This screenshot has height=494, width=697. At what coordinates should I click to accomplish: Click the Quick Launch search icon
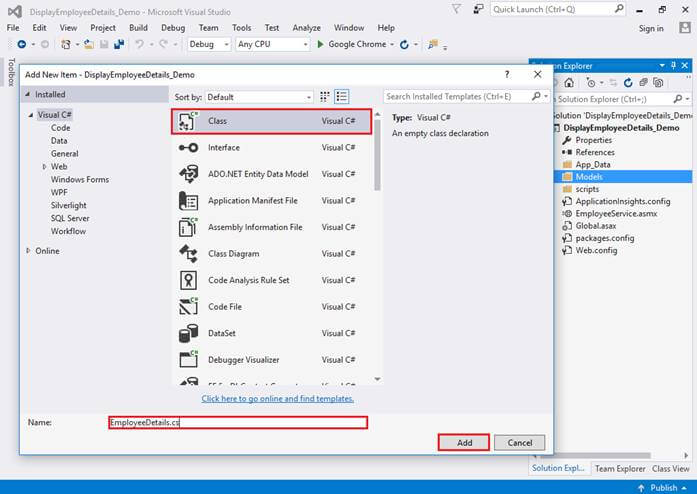[x=619, y=9]
